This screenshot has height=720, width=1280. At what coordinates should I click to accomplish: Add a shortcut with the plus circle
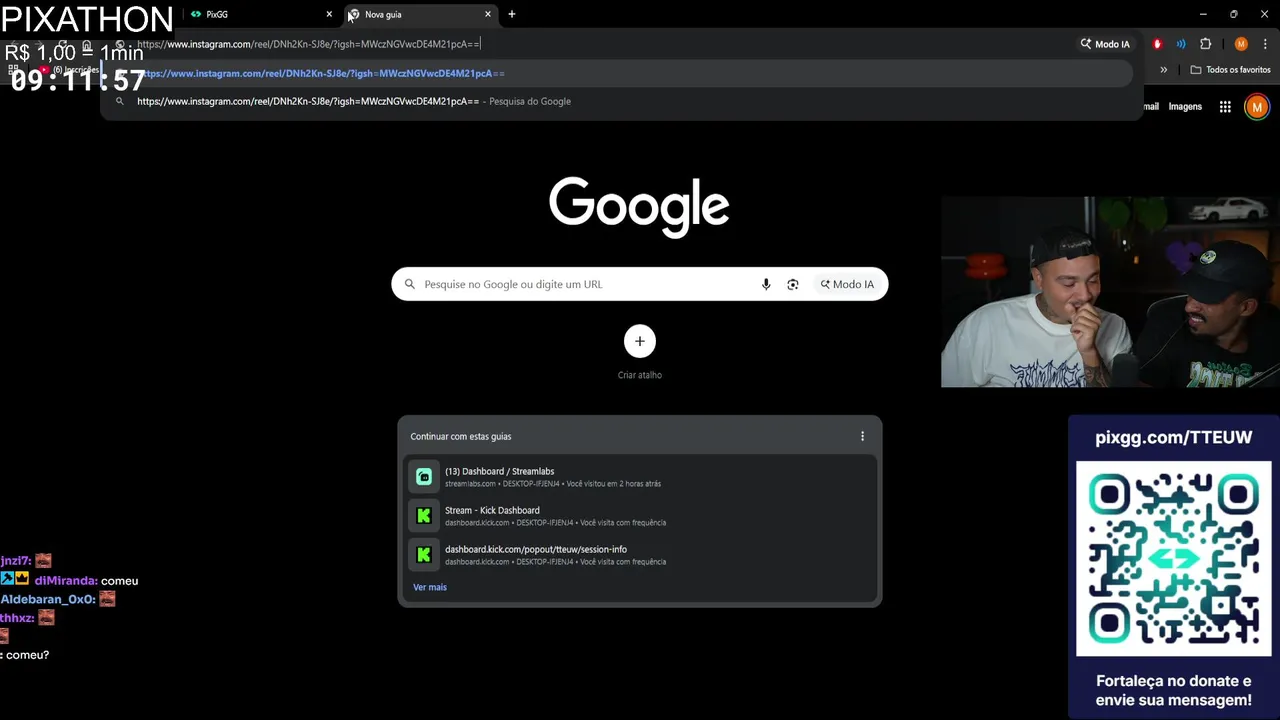[x=640, y=341]
